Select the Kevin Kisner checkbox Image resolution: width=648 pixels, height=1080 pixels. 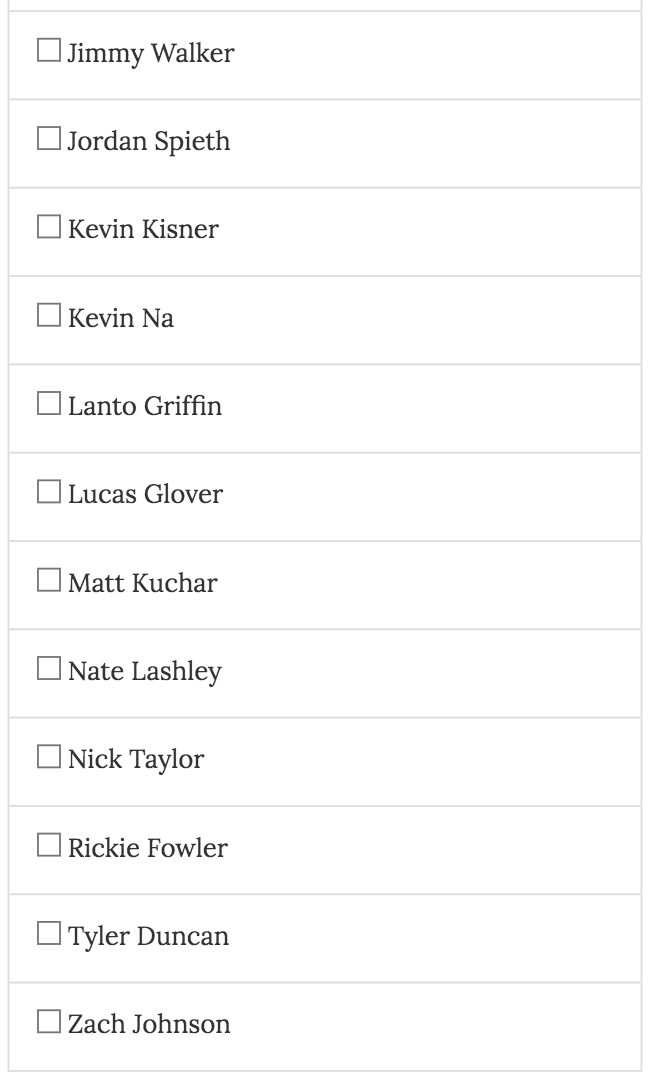click(49, 227)
